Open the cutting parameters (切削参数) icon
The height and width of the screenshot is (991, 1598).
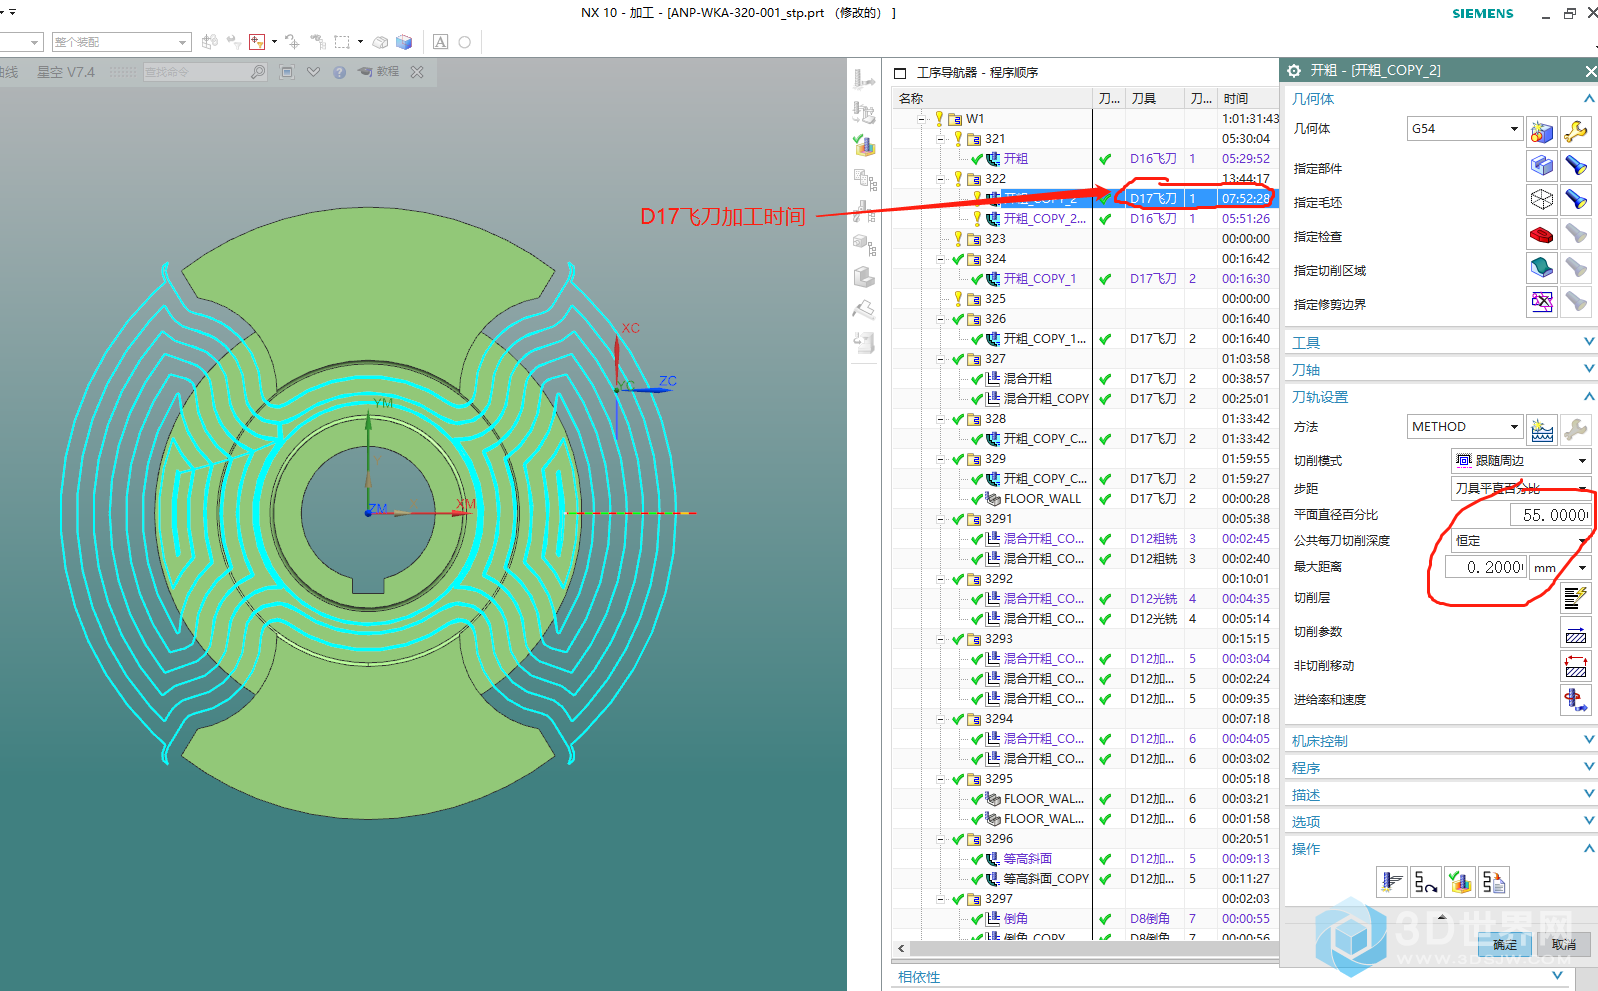[x=1575, y=632]
